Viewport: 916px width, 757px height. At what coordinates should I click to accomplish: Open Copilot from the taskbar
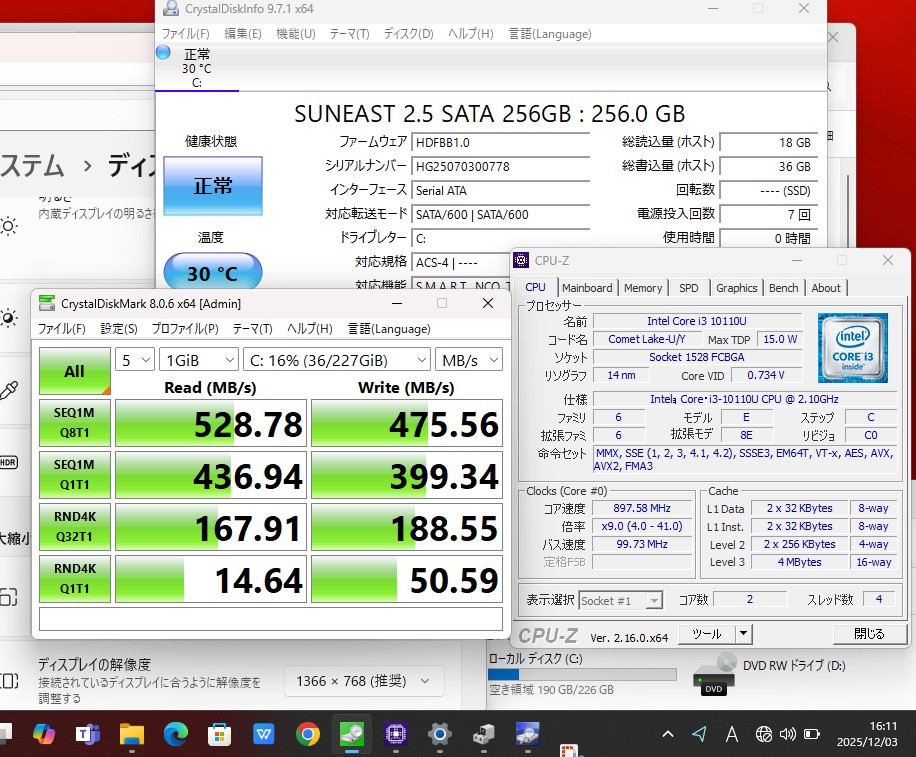coord(44,734)
